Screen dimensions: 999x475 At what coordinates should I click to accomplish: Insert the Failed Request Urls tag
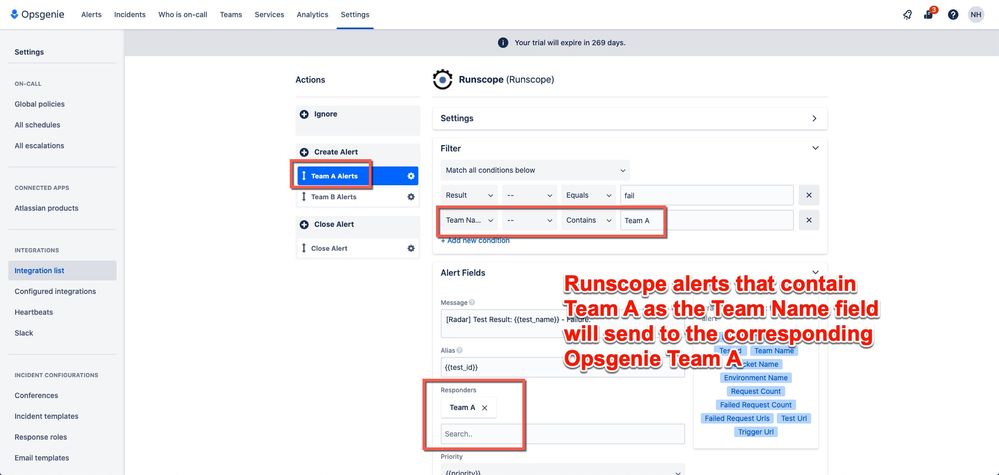tap(737, 419)
